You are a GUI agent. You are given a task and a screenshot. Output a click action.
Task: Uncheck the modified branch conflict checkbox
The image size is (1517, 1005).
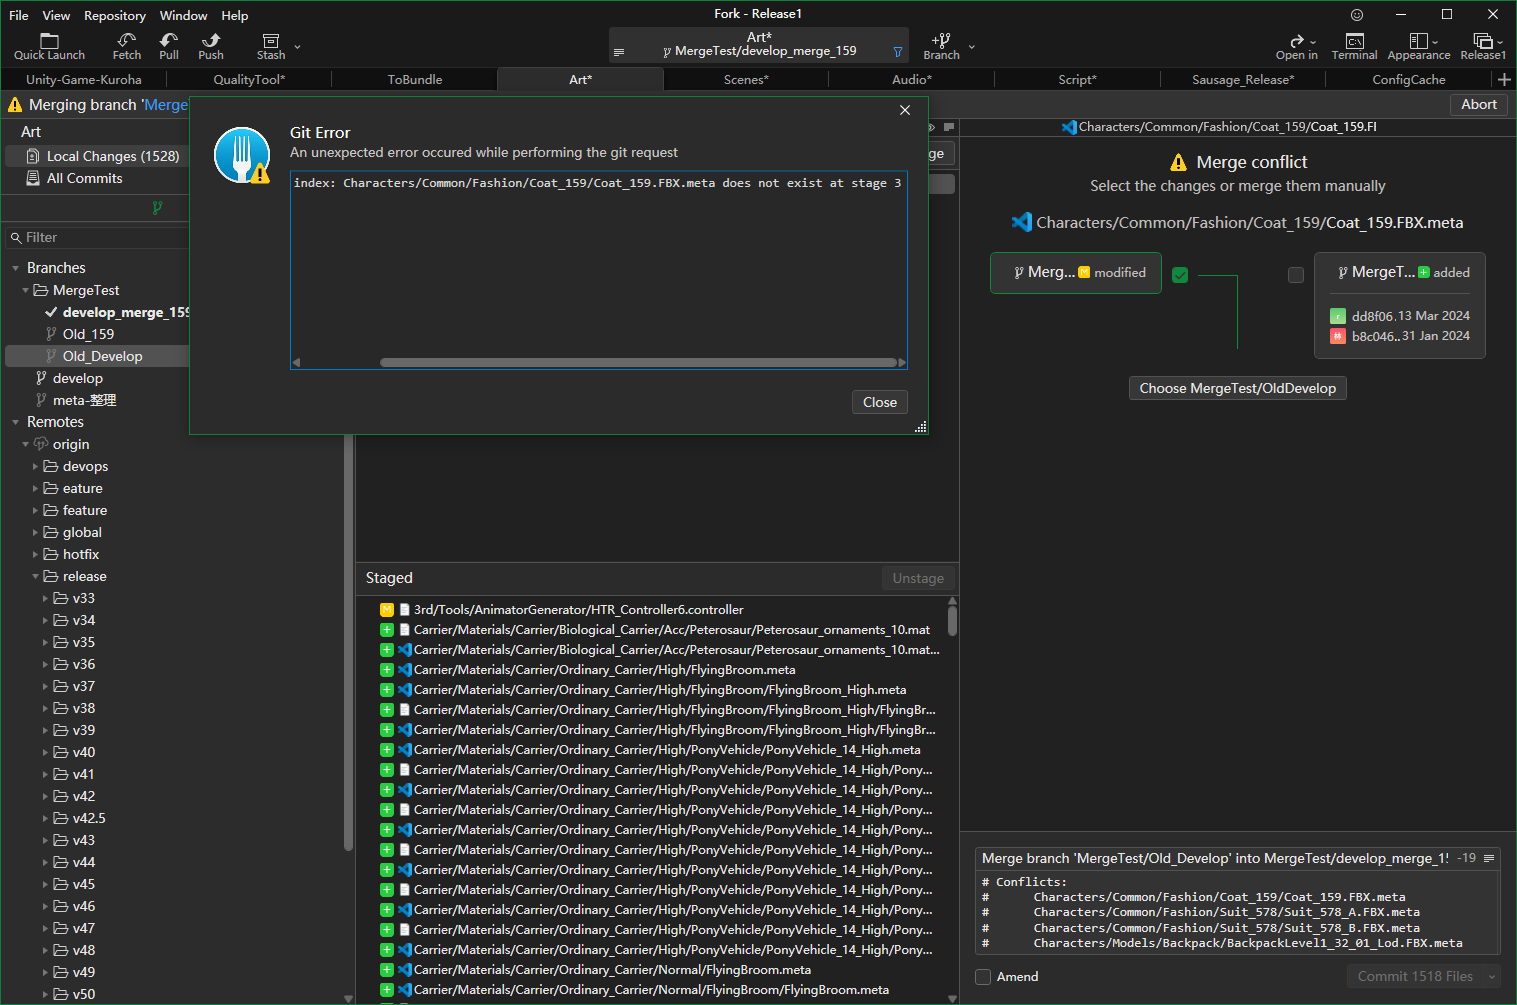click(x=1180, y=275)
